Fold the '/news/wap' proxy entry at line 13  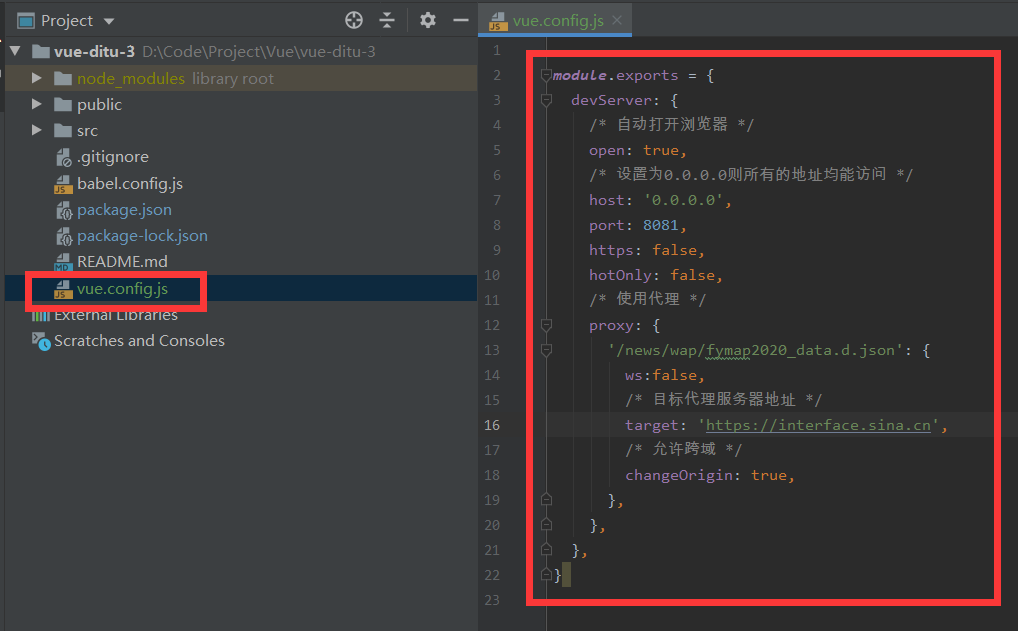pyautogui.click(x=546, y=350)
